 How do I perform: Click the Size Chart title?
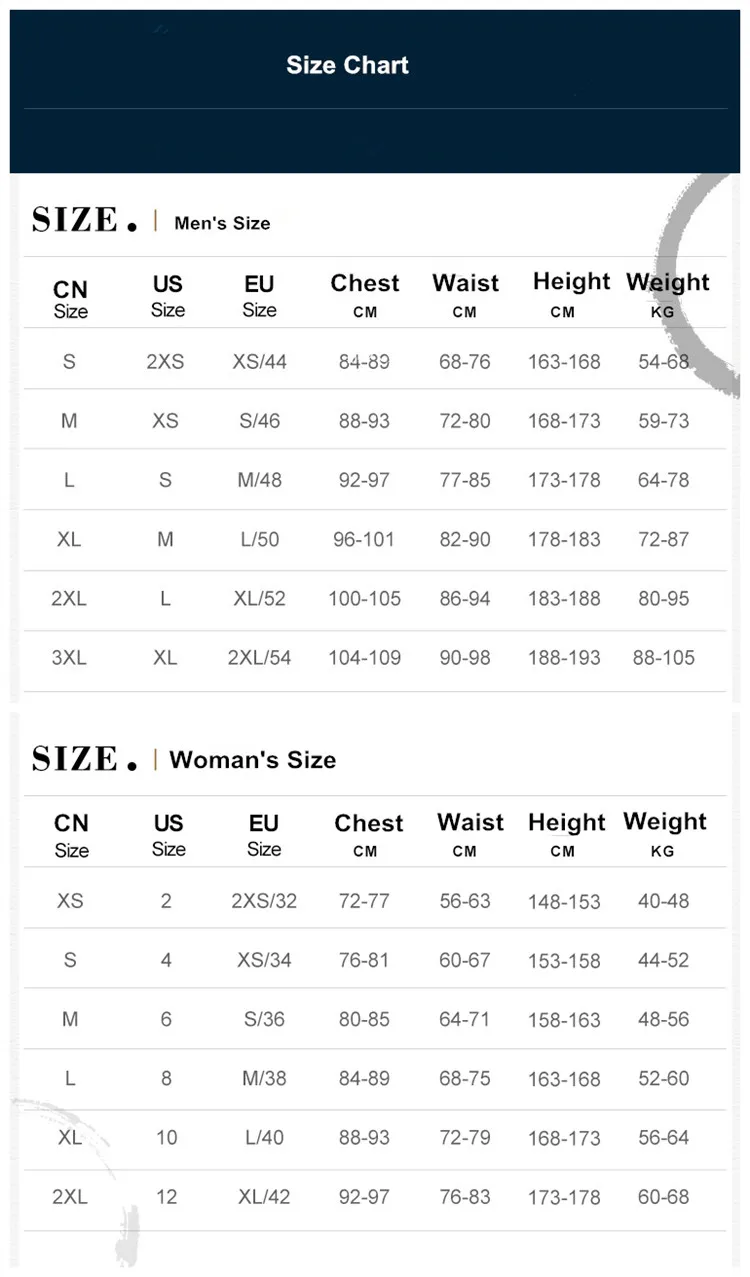click(x=347, y=66)
